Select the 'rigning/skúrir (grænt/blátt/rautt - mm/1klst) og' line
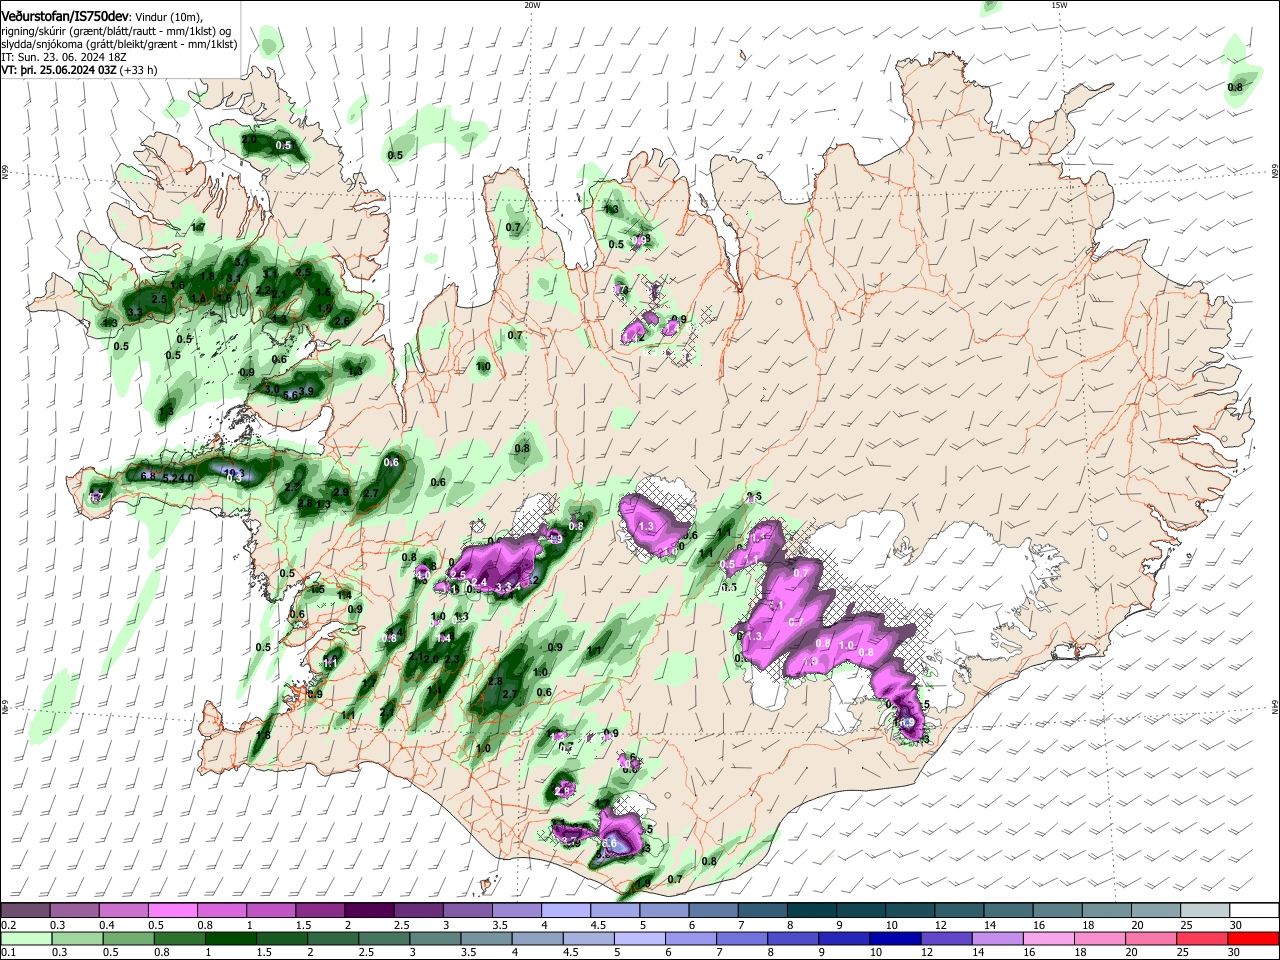This screenshot has width=1280, height=960. [116, 31]
